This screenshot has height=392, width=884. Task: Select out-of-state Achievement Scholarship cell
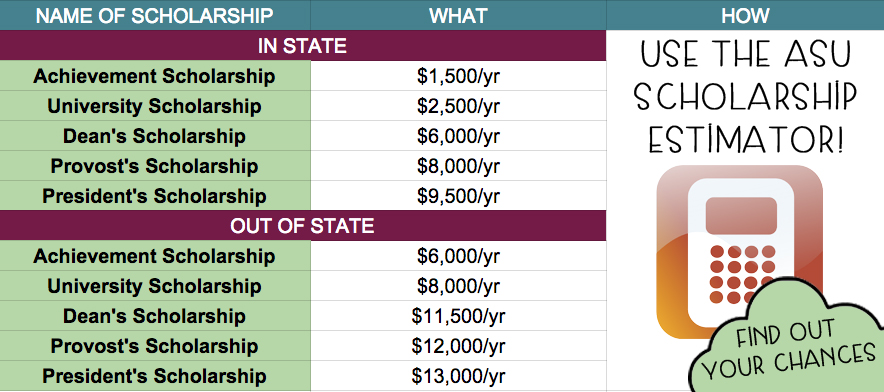(155, 256)
